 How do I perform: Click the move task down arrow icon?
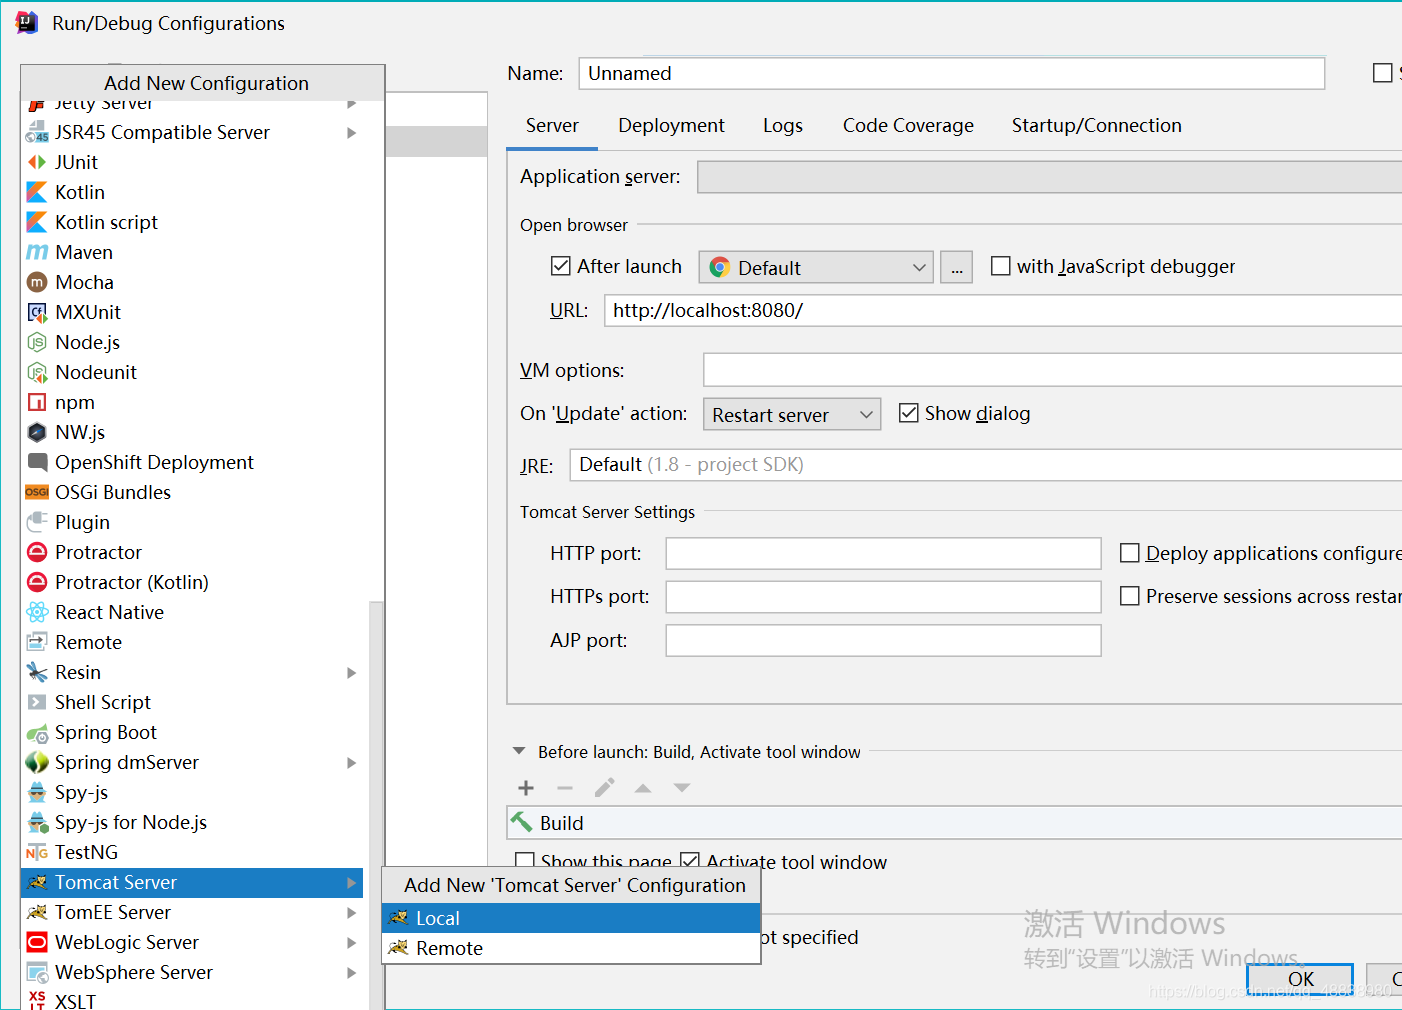click(x=682, y=788)
